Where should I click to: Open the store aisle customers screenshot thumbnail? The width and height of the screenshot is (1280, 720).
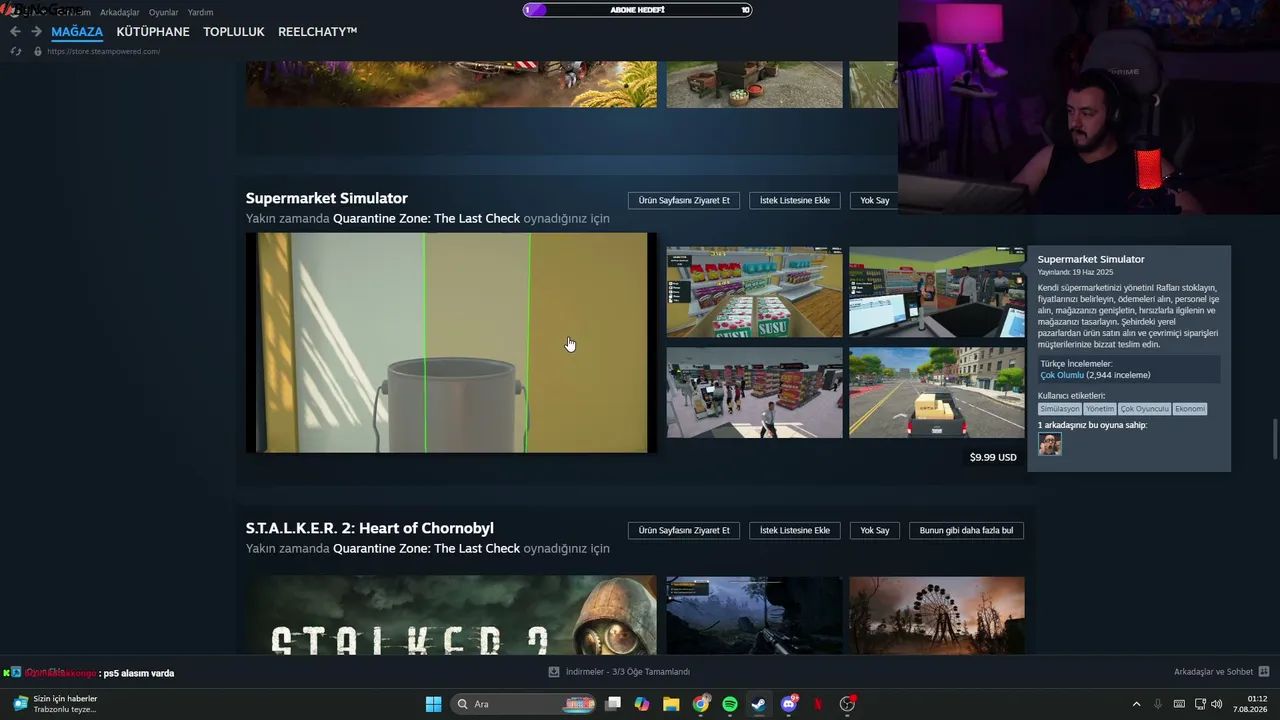755,393
